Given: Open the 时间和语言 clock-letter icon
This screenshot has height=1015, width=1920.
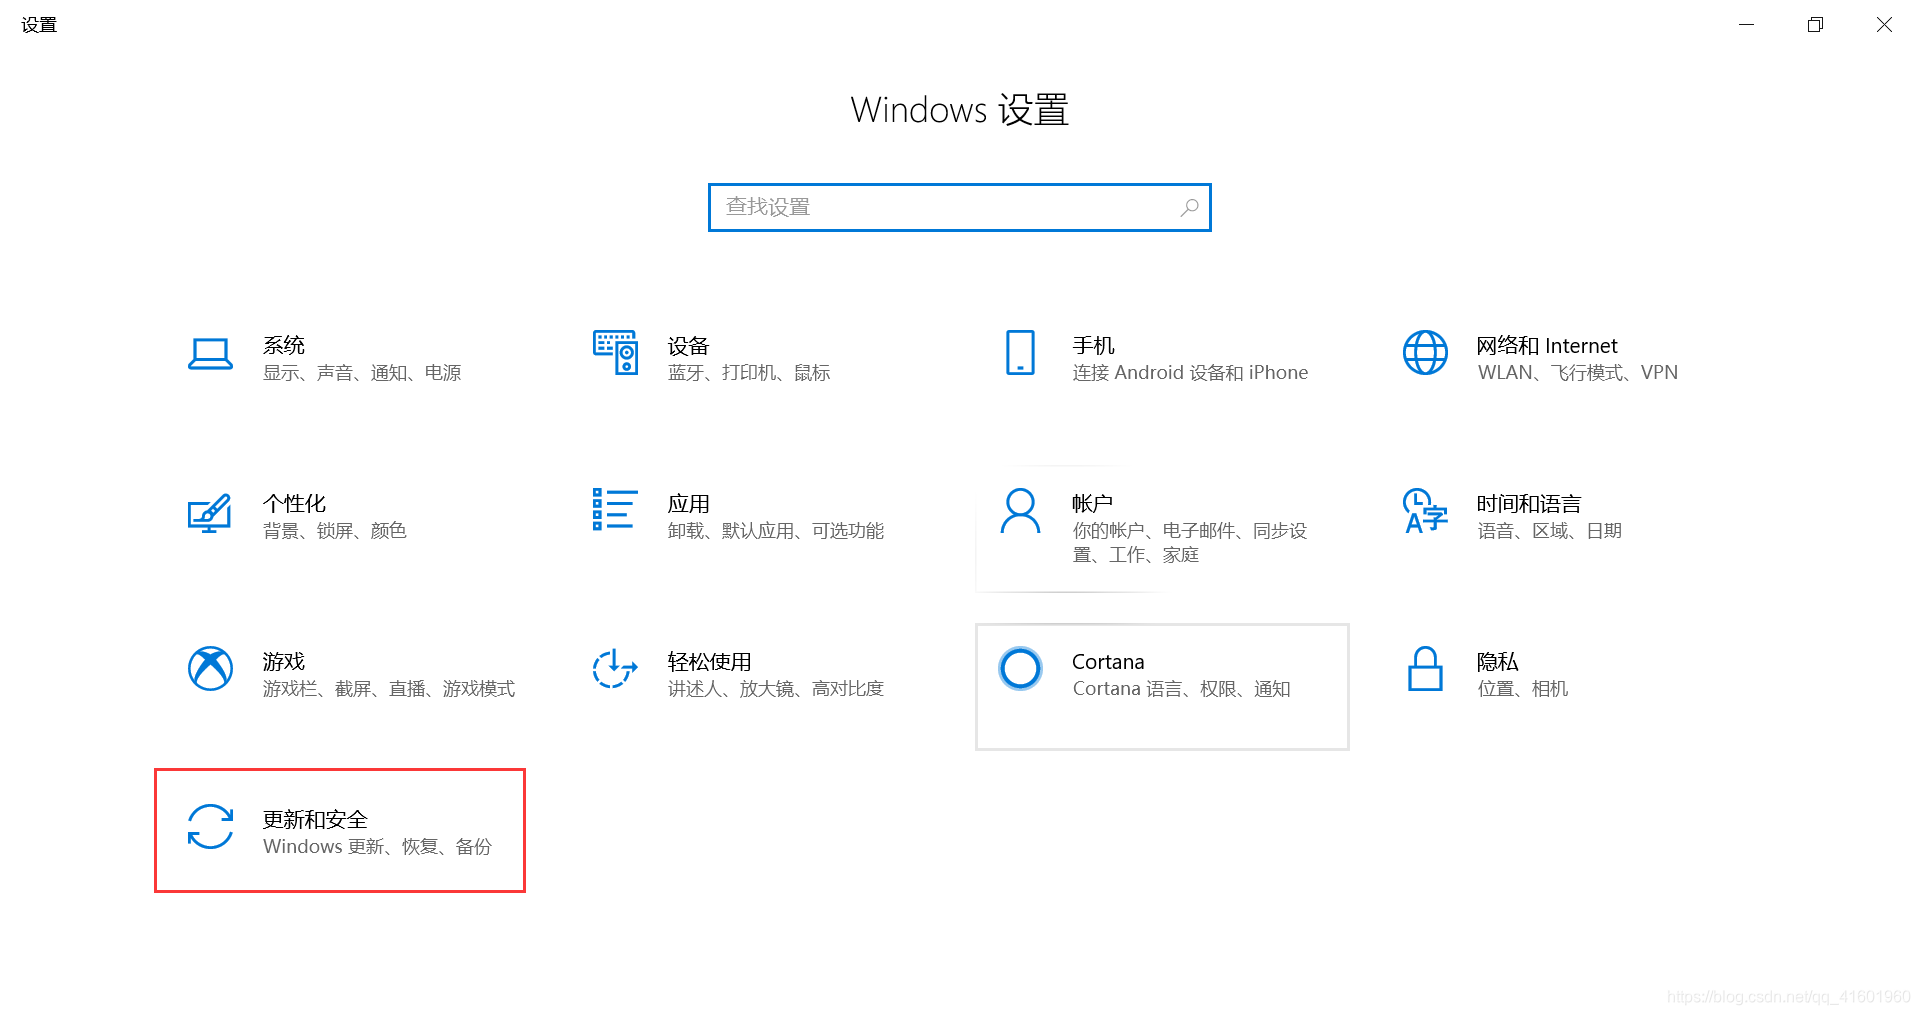Looking at the screenshot, I should pyautogui.click(x=1425, y=510).
